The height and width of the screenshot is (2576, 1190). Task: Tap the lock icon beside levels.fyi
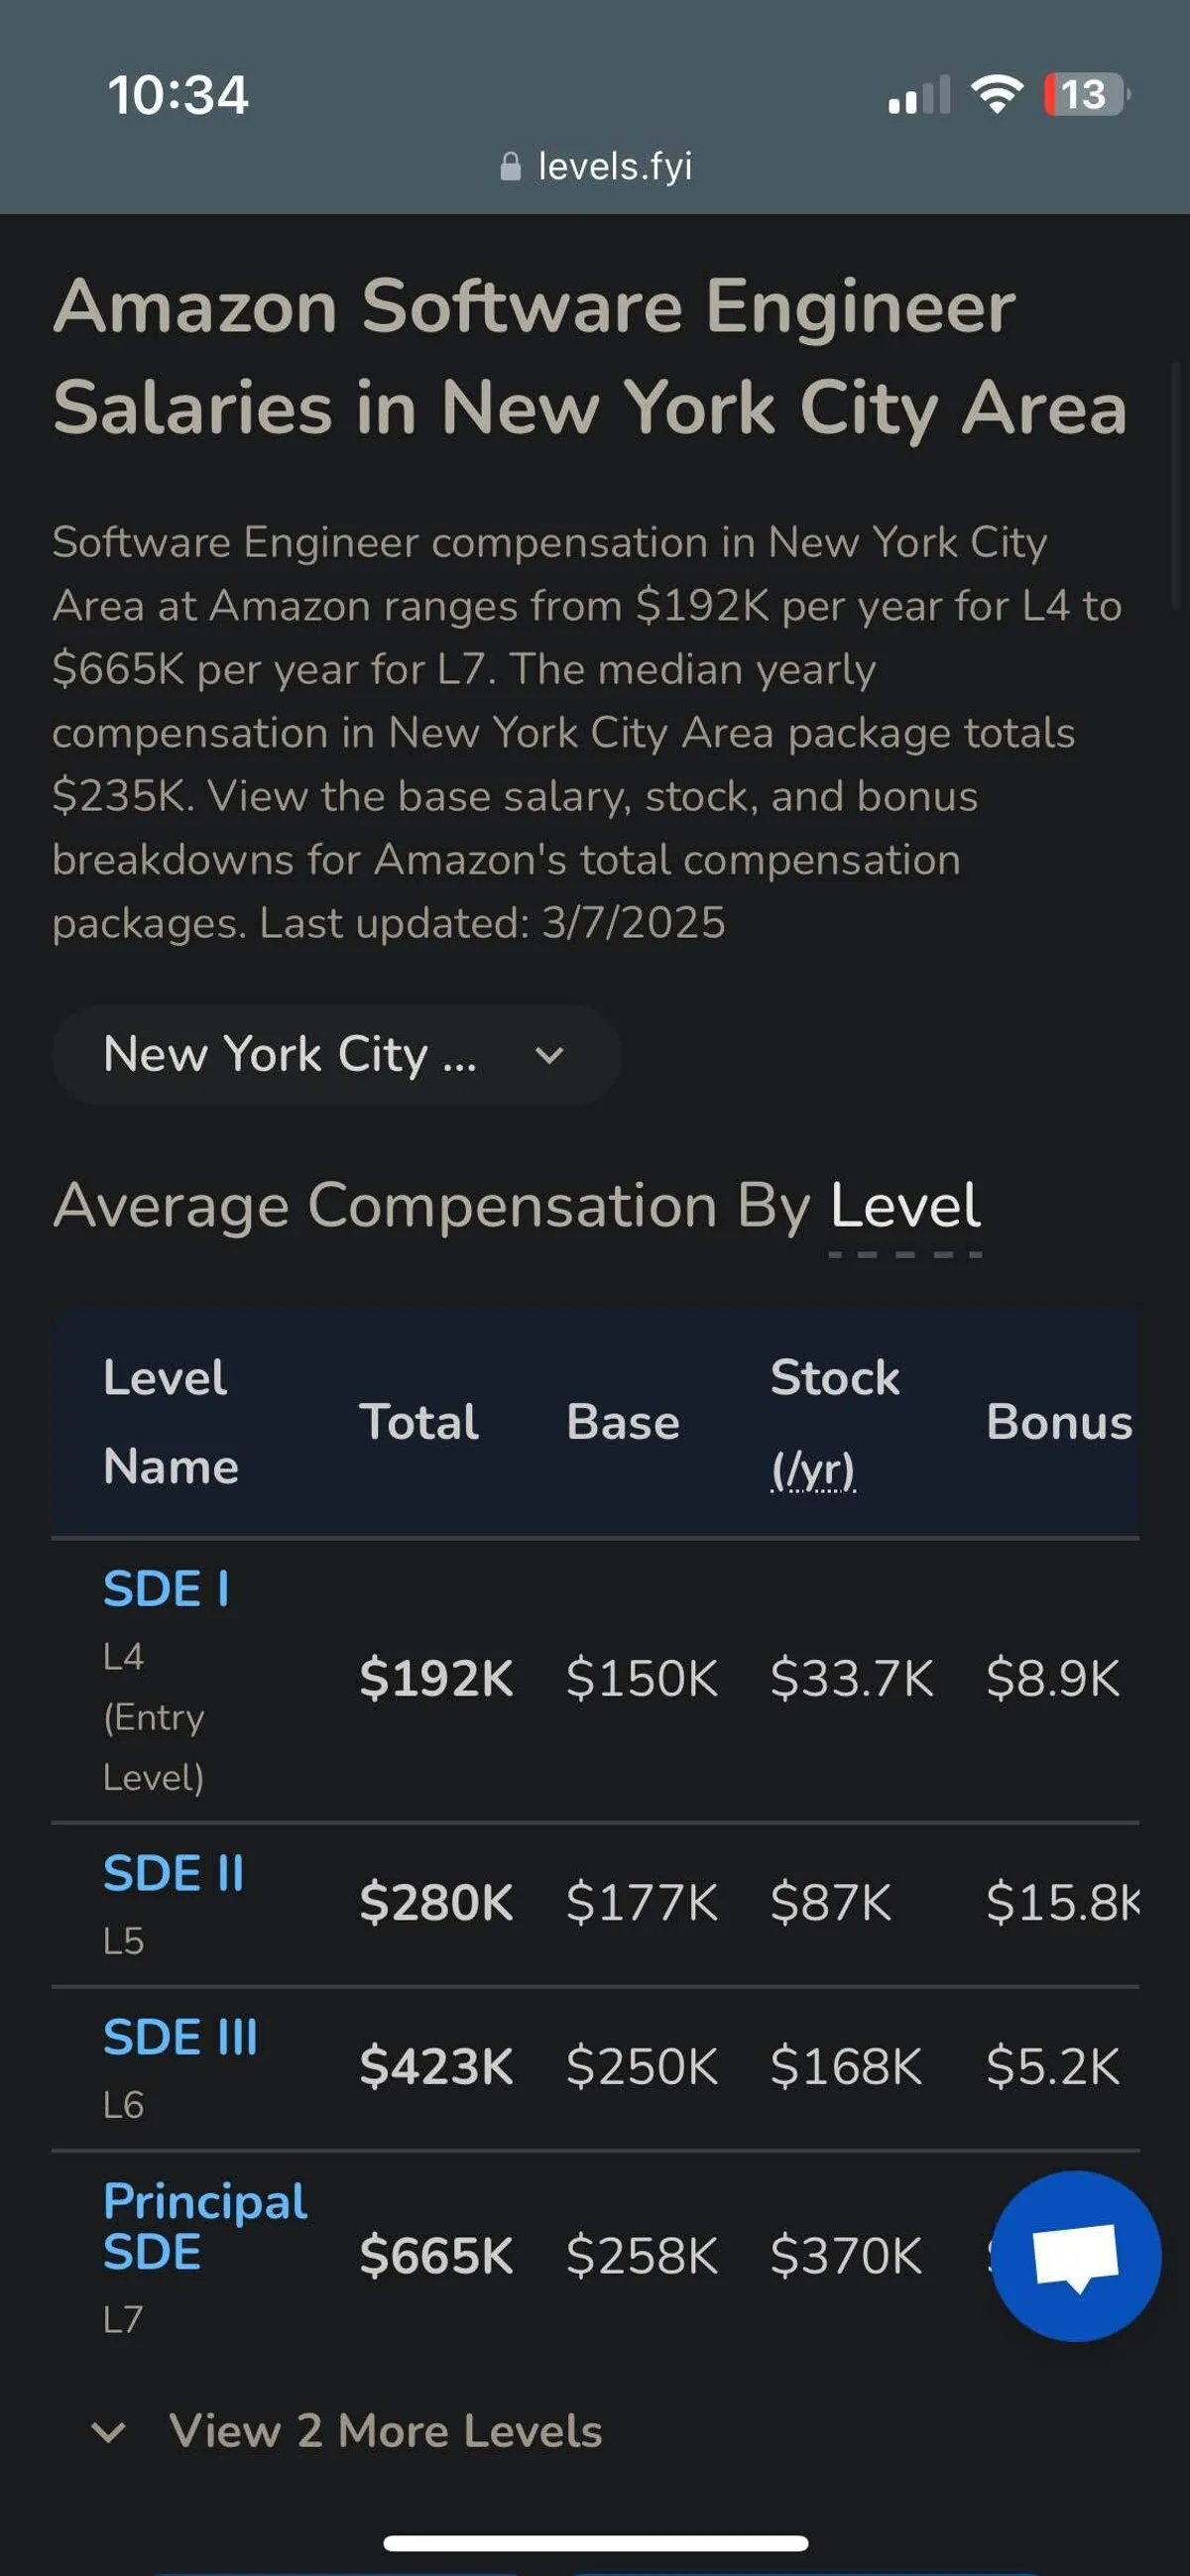point(510,167)
